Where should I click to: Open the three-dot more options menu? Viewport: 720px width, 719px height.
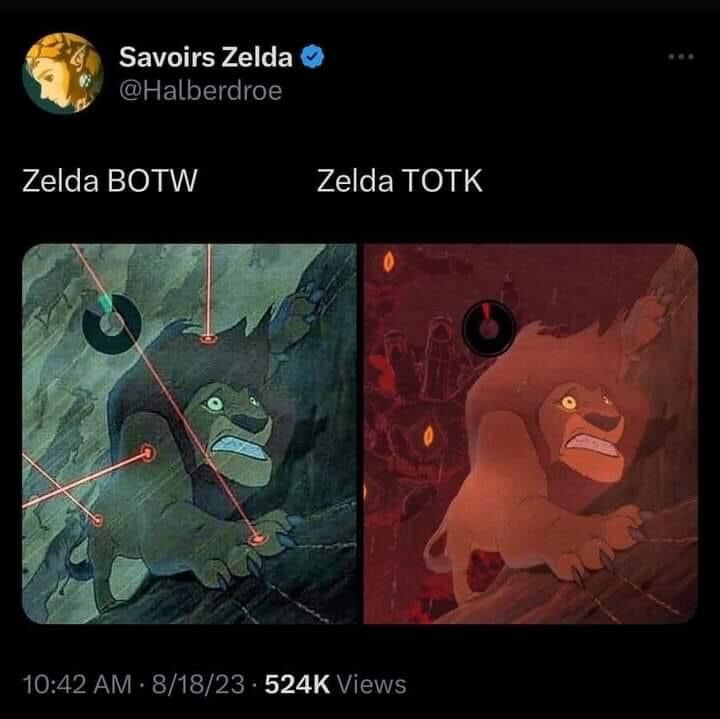coord(682,56)
